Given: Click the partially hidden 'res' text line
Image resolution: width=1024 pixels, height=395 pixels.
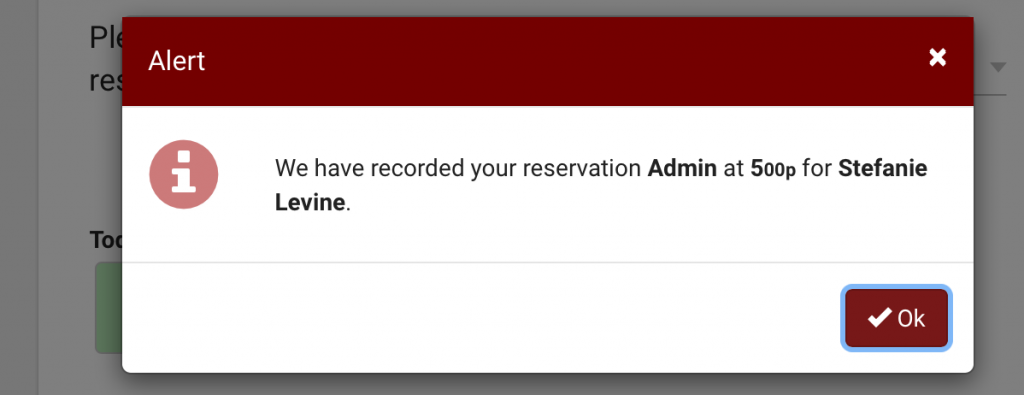Looking at the screenshot, I should pyautogui.click(x=105, y=82).
